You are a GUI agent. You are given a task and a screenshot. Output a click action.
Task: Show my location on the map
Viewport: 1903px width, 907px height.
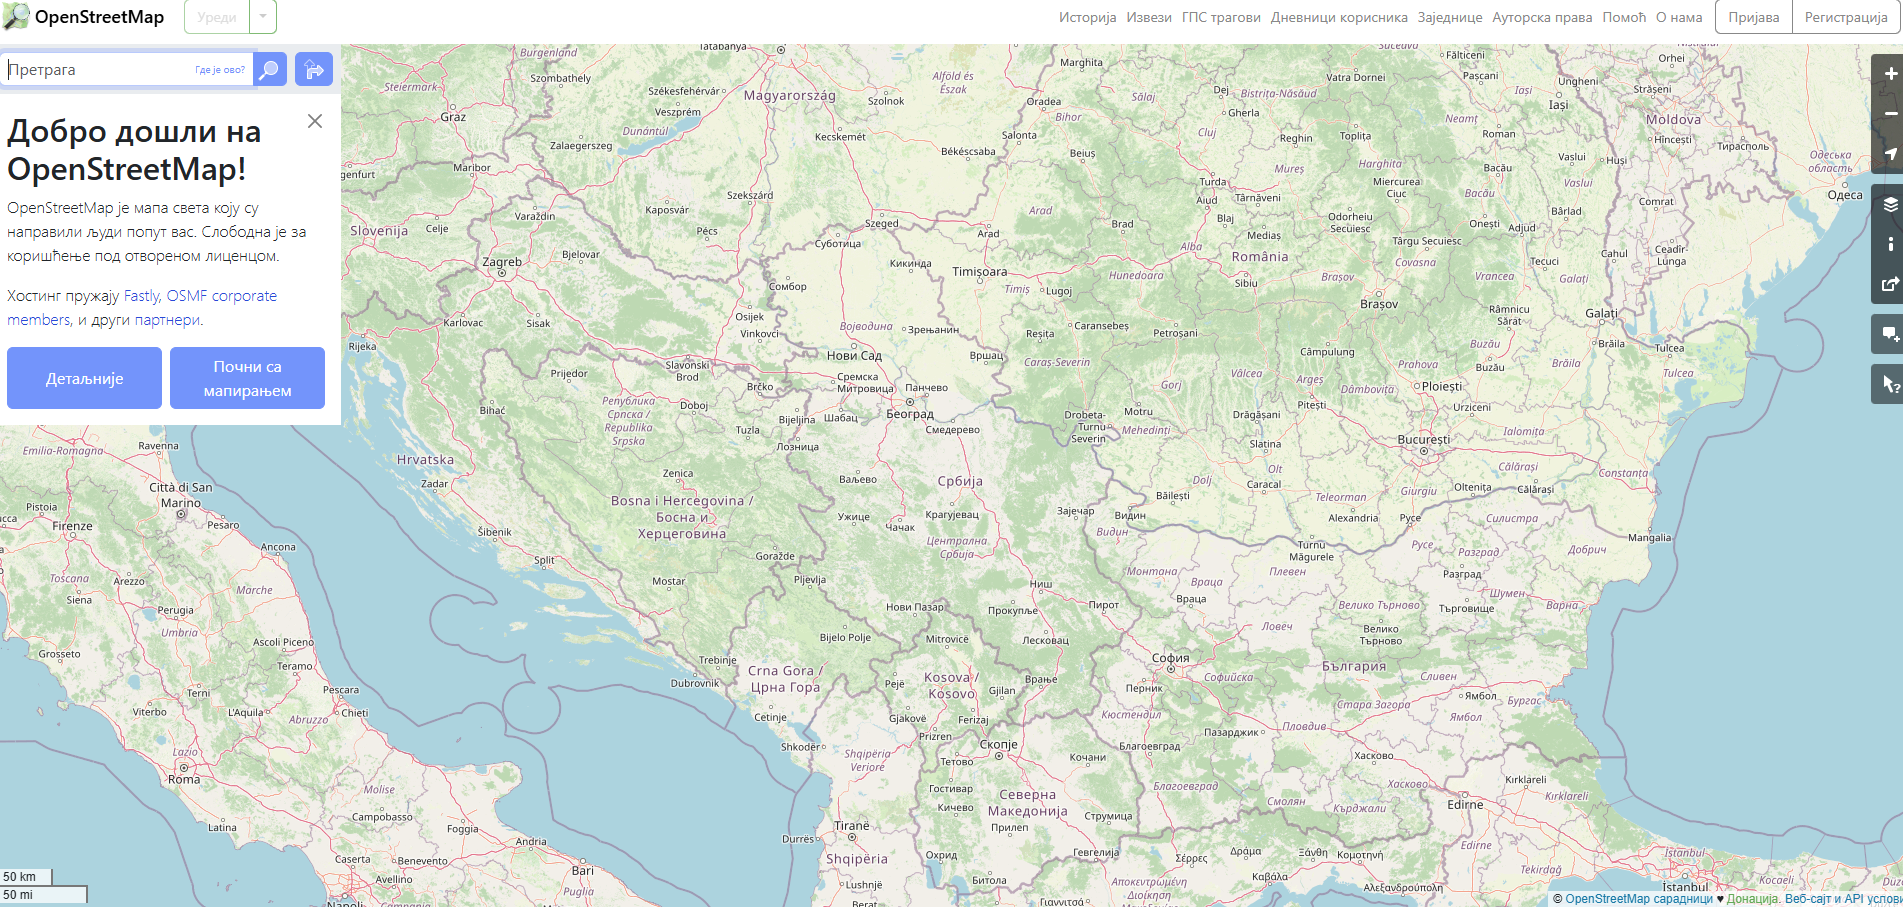coord(1889,154)
